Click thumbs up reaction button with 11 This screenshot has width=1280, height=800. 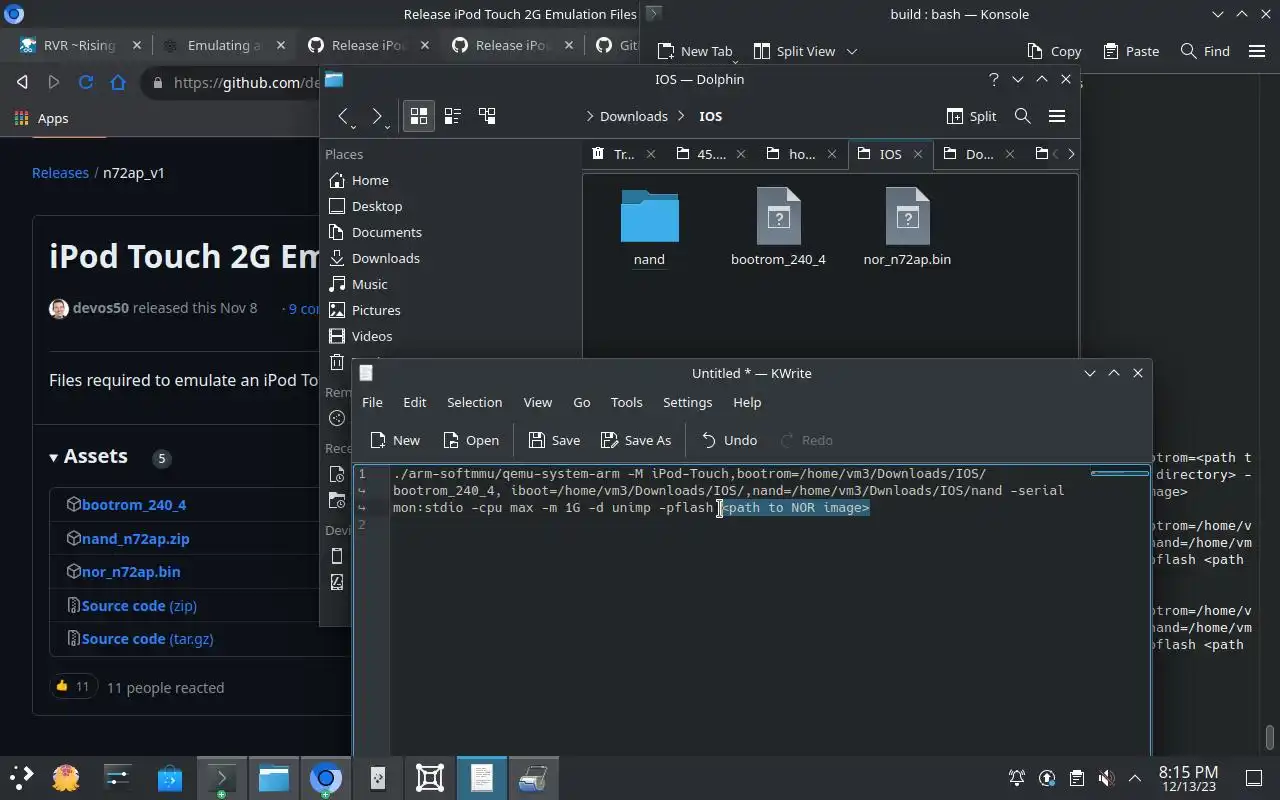72,687
